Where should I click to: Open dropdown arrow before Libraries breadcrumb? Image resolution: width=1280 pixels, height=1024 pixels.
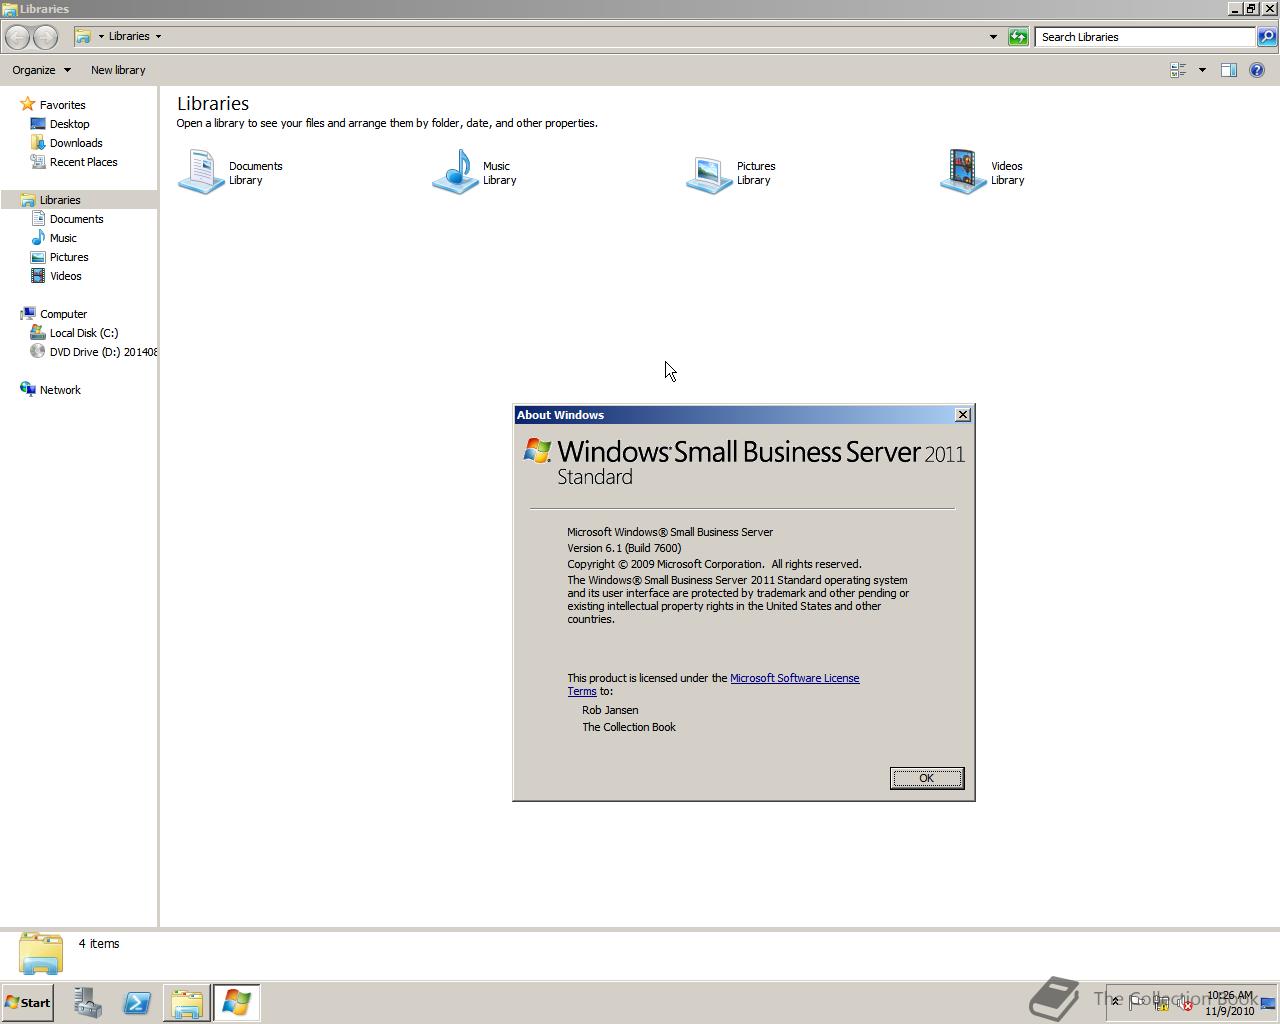pyautogui.click(x=101, y=36)
